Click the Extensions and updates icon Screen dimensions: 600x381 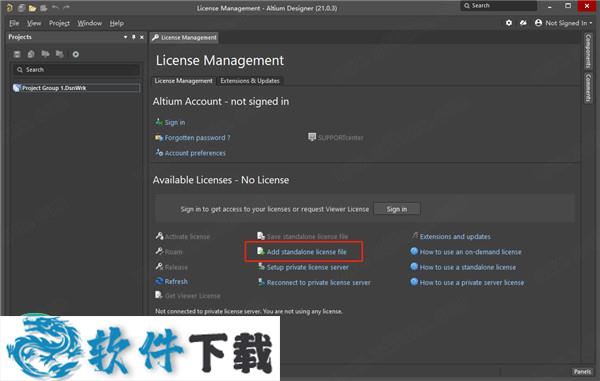[414, 236]
